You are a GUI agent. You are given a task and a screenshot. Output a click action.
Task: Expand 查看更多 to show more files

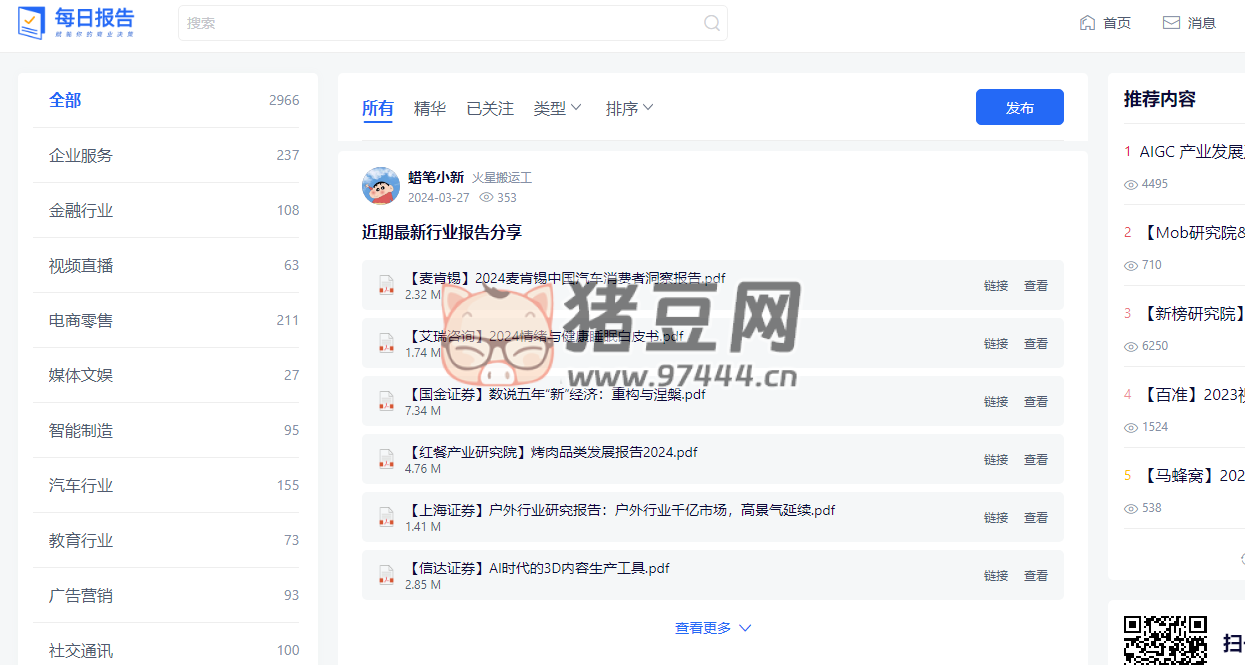click(713, 628)
